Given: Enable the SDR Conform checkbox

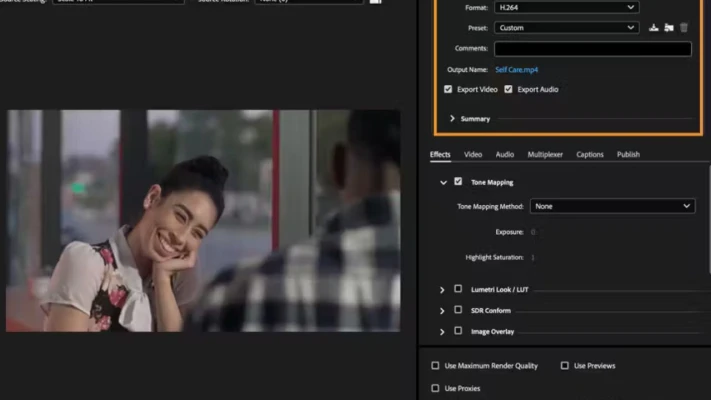Looking at the screenshot, I should click(x=458, y=310).
